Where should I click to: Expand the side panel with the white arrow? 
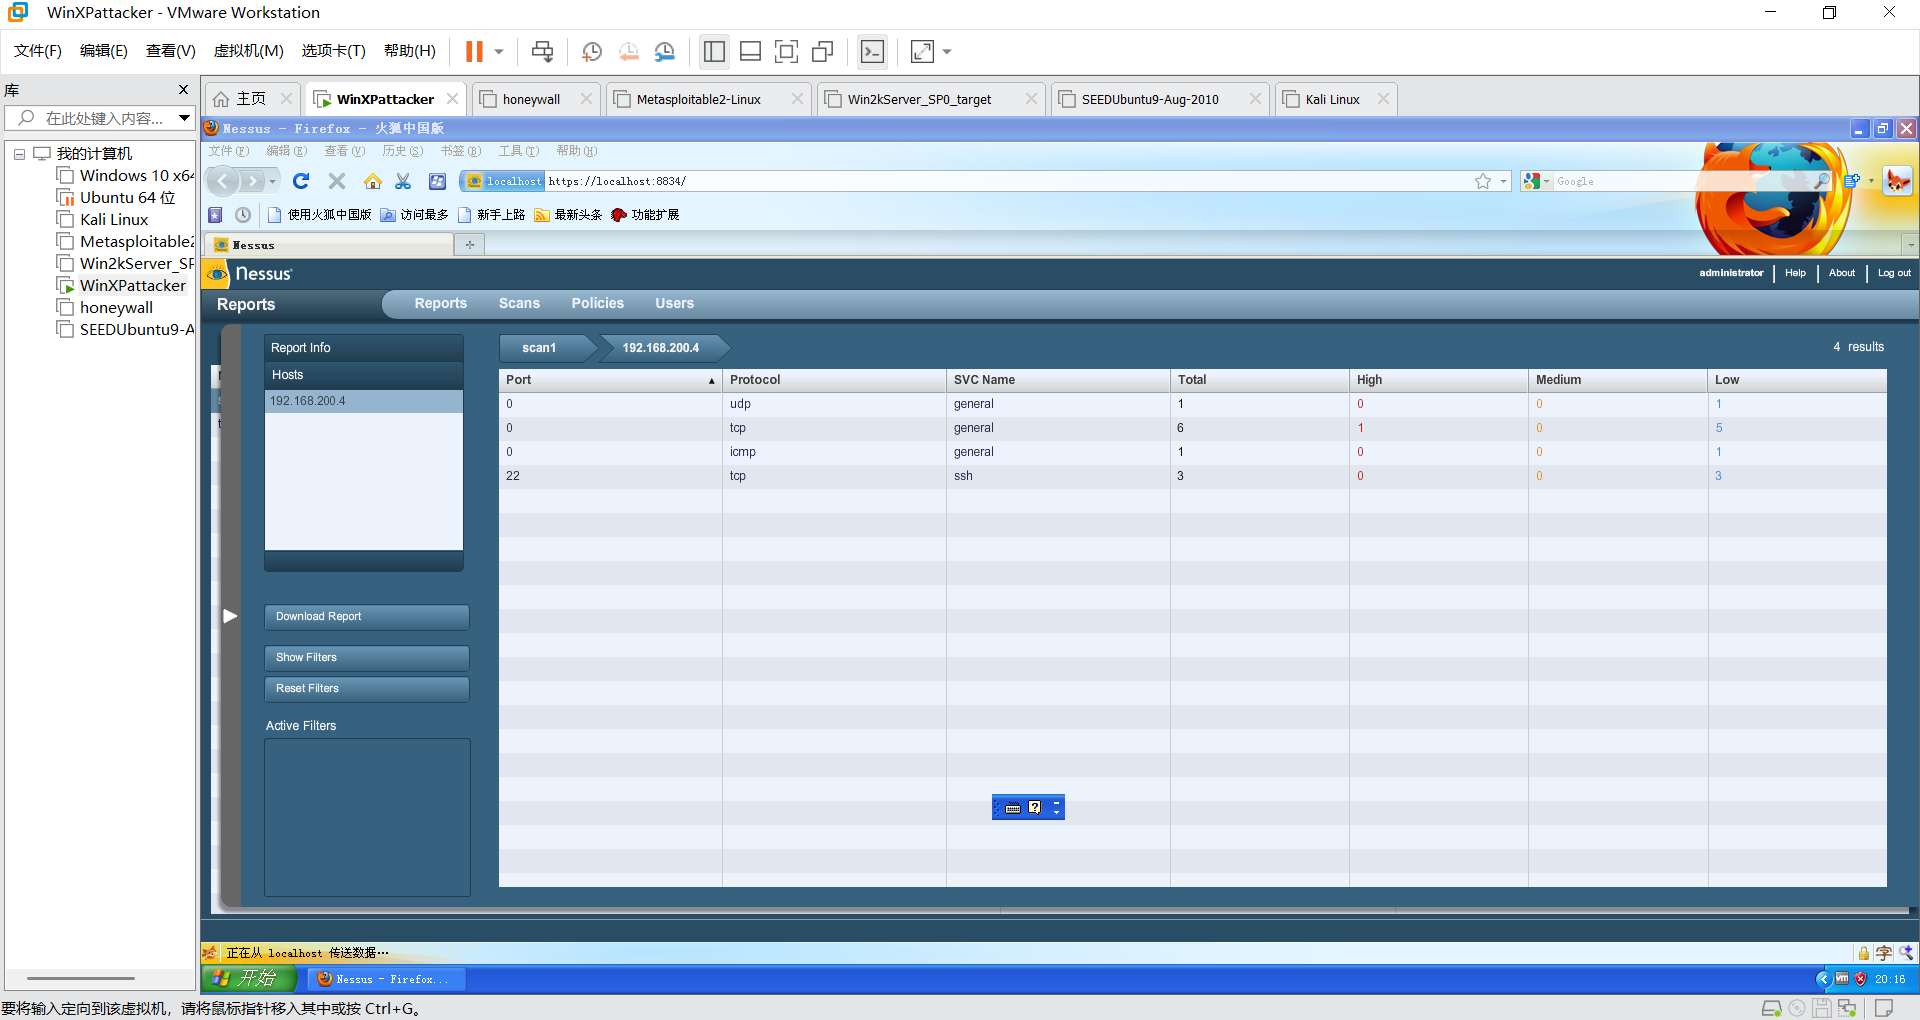[230, 616]
